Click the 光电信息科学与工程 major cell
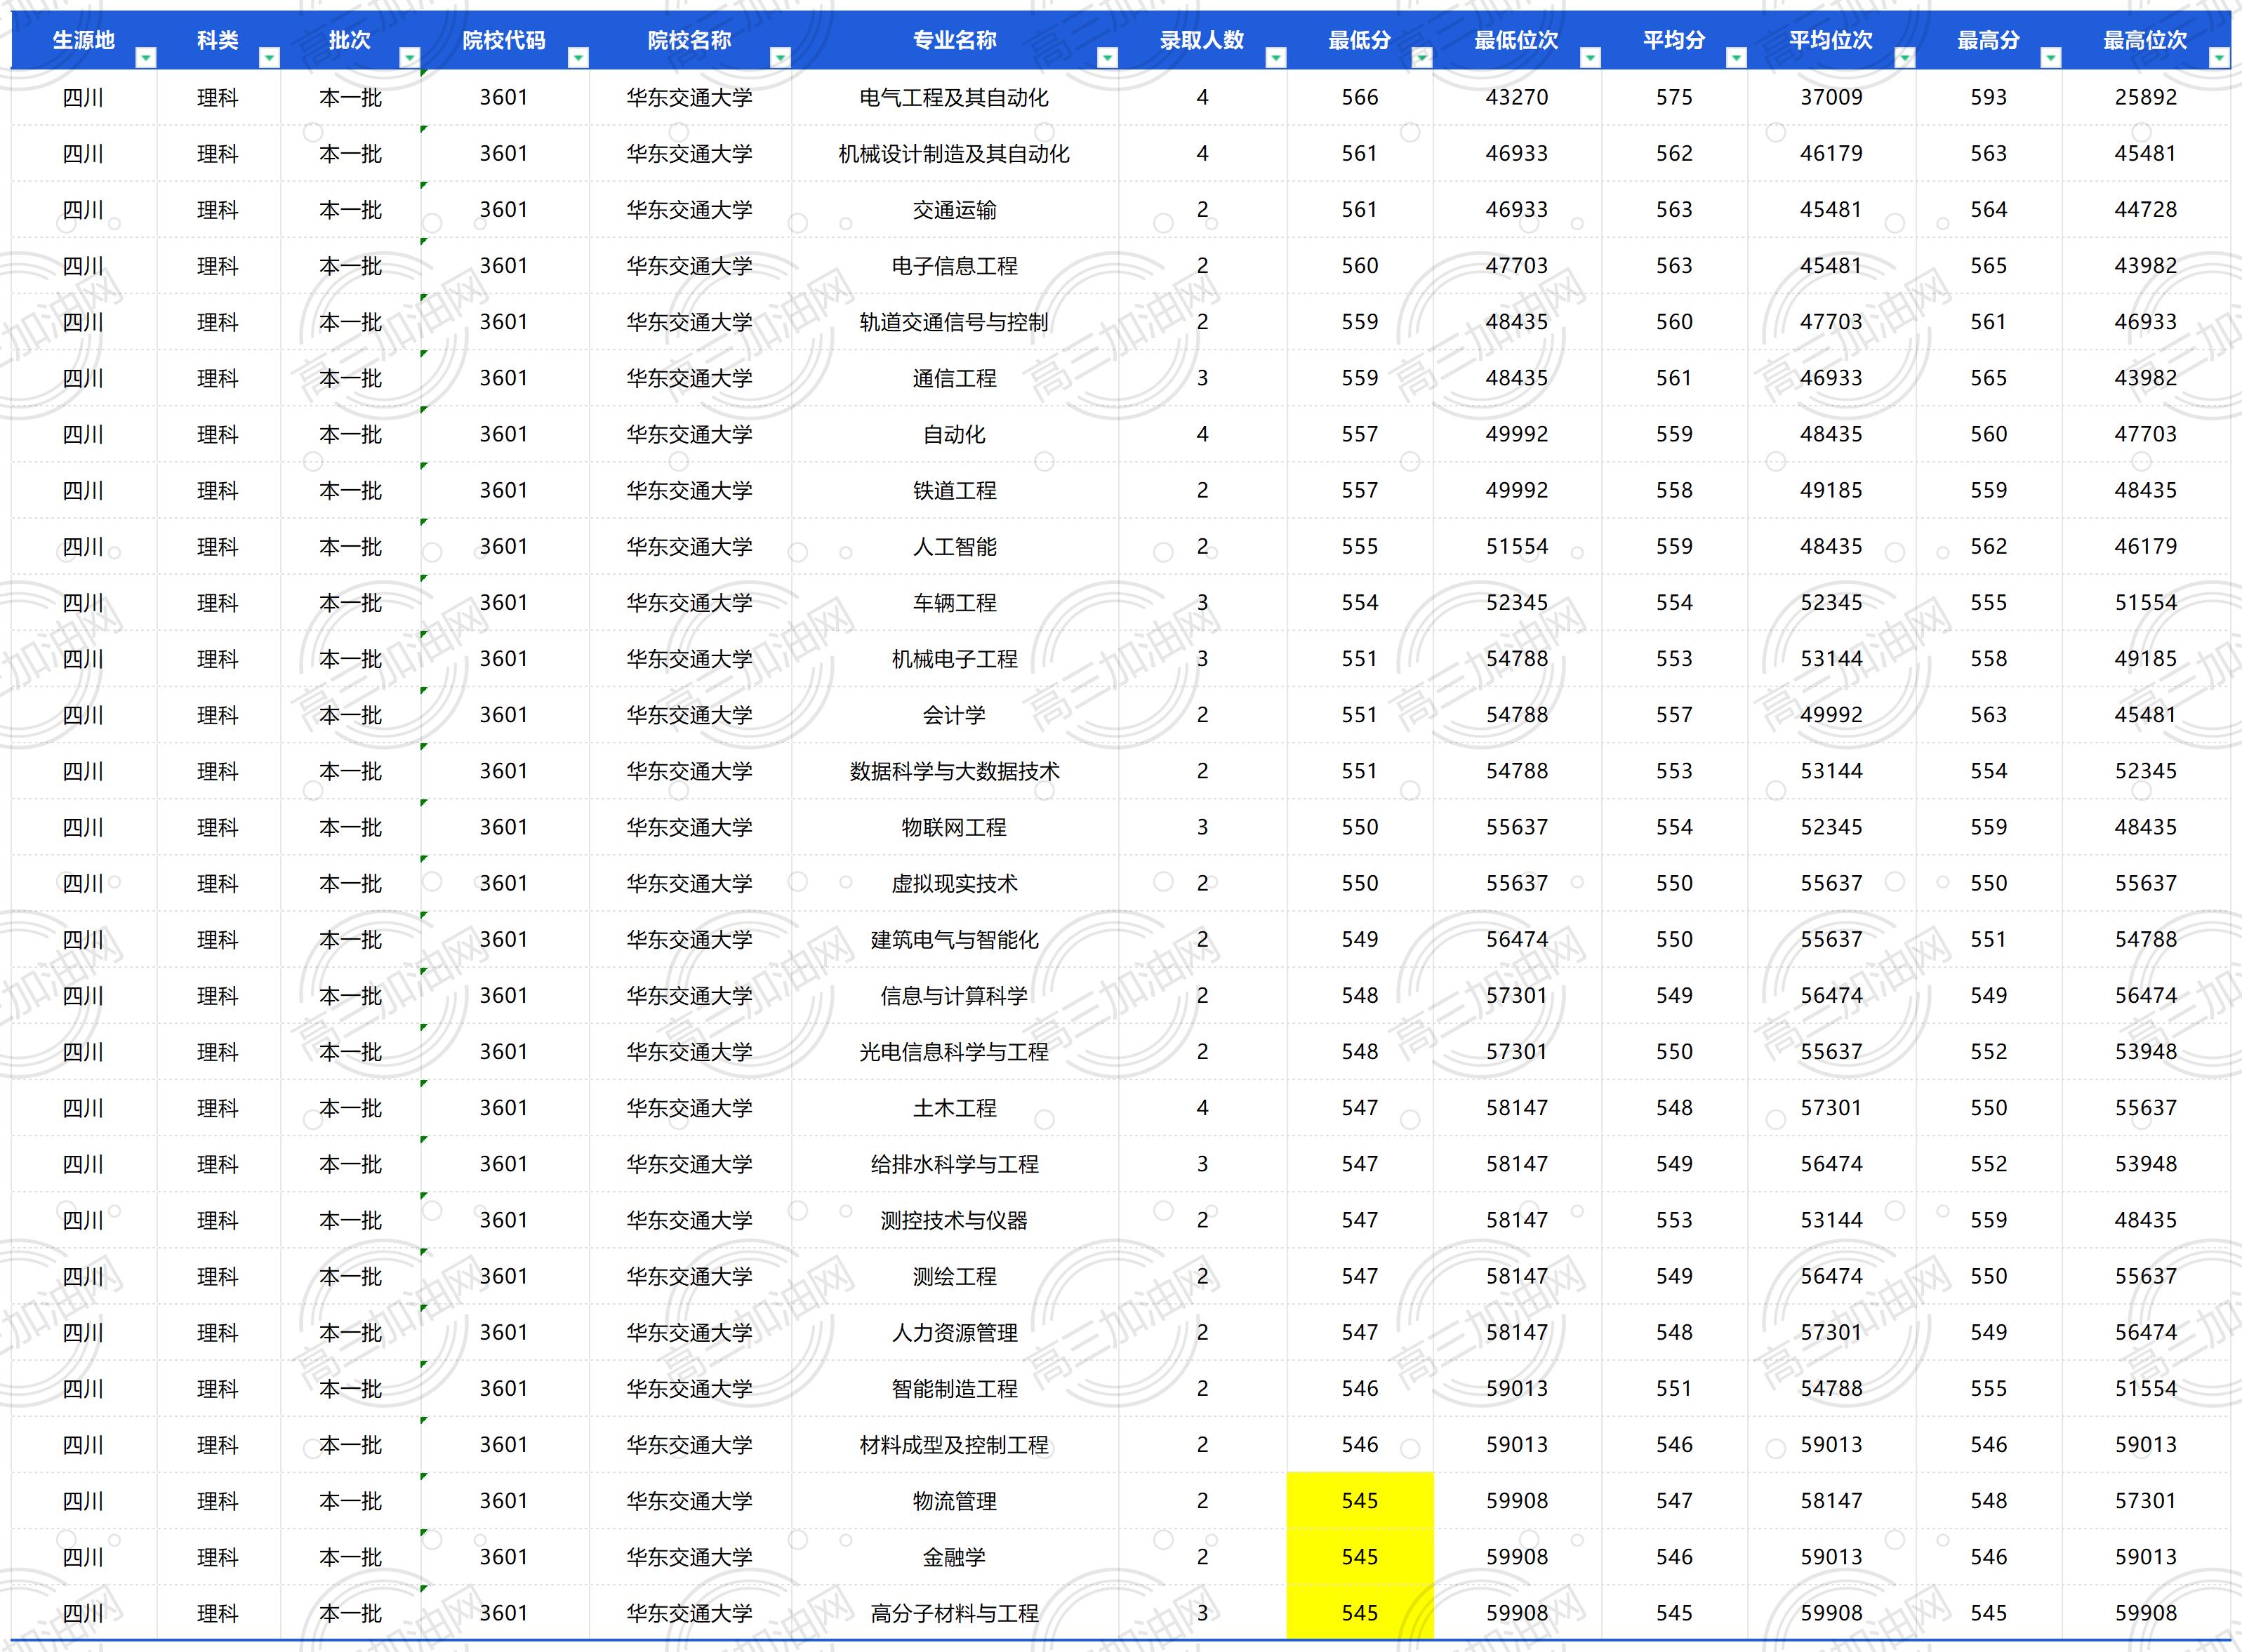This screenshot has width=2242, height=1652. pos(955,1052)
